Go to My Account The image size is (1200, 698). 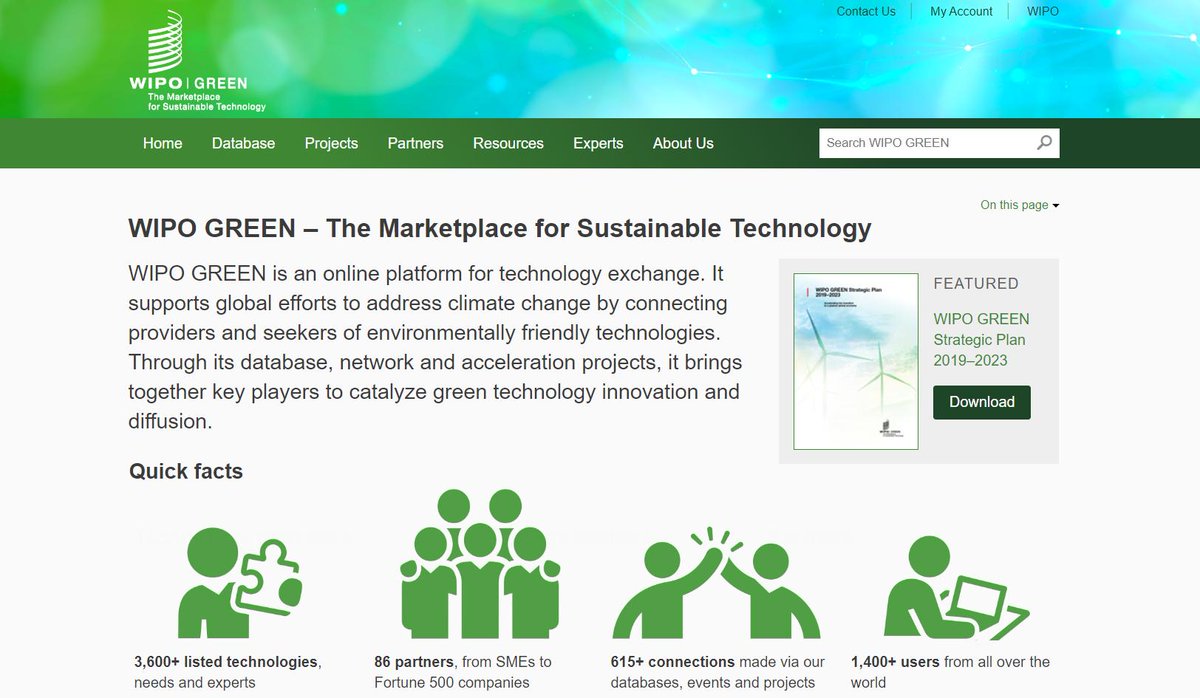(961, 12)
